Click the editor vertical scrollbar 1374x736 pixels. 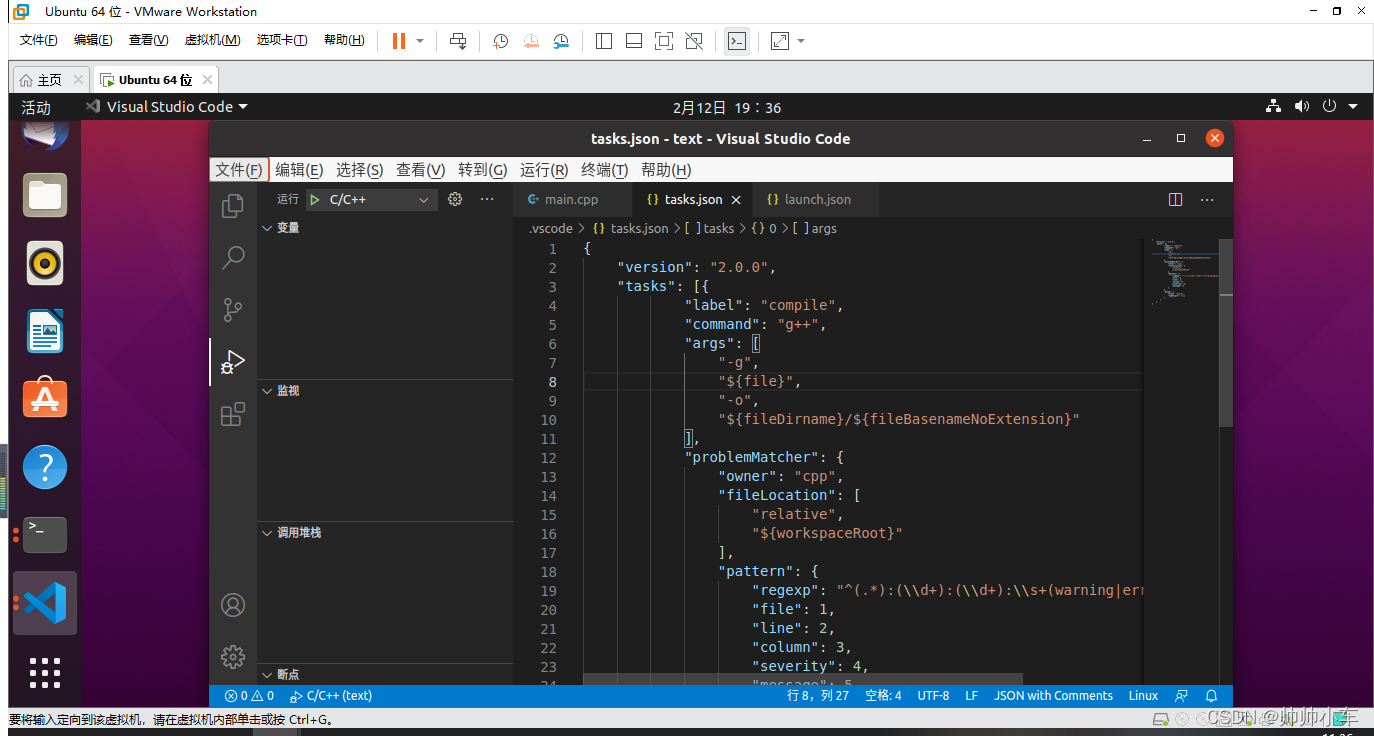[1226, 333]
